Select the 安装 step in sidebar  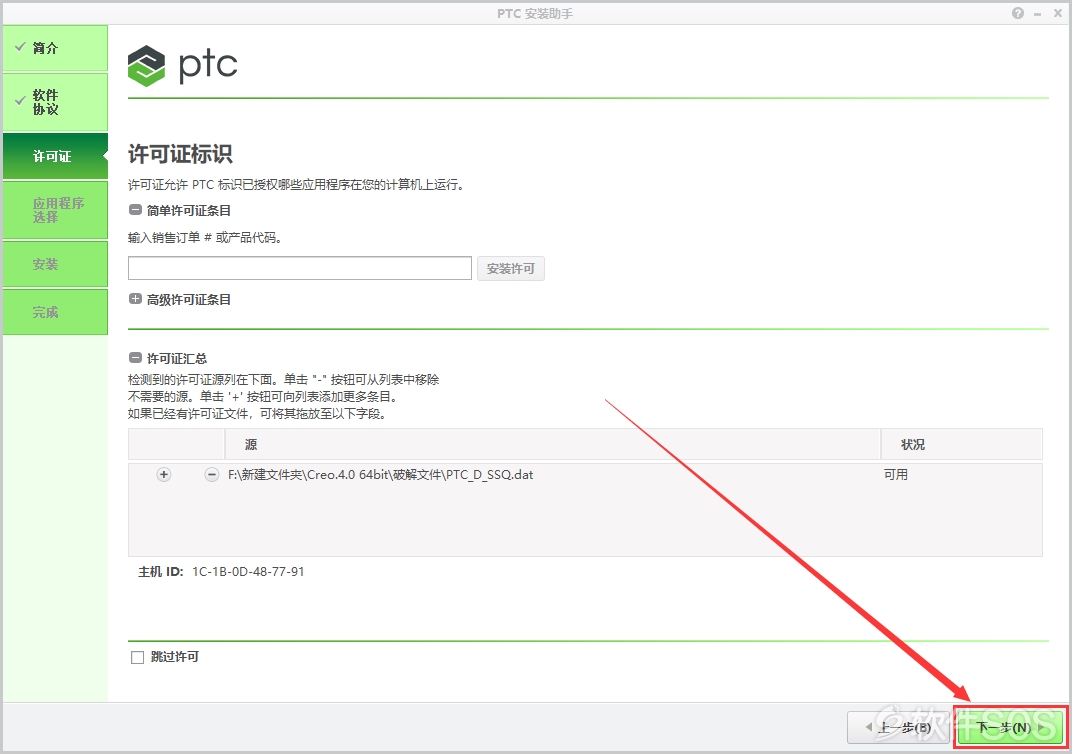55,264
